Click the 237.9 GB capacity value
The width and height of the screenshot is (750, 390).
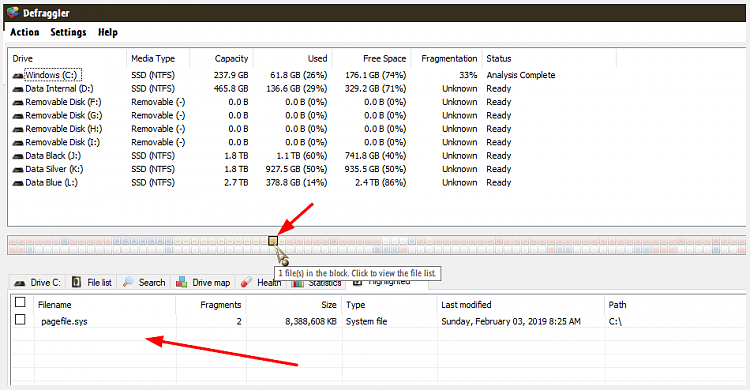click(x=231, y=75)
